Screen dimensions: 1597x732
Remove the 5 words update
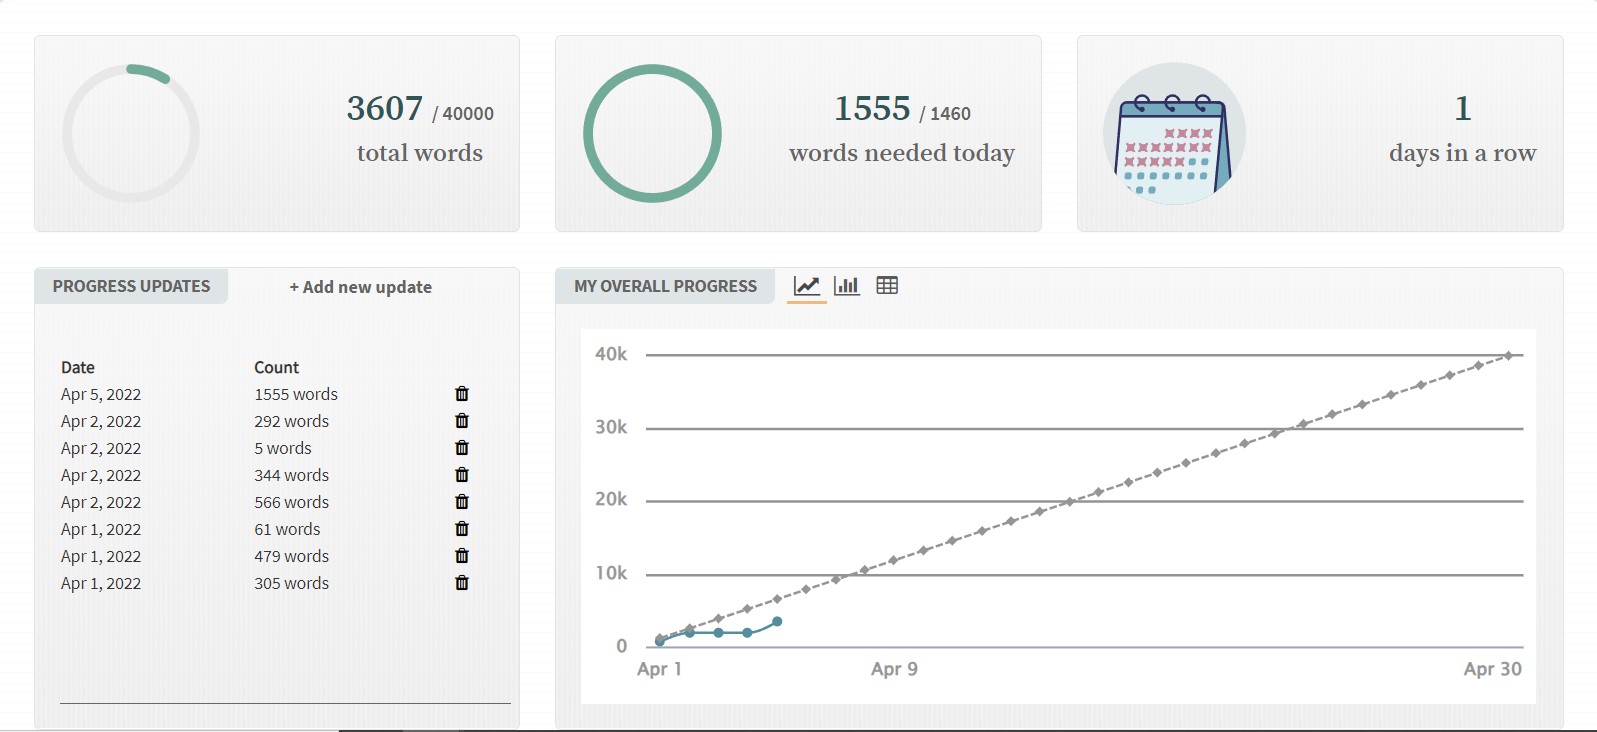tap(462, 448)
